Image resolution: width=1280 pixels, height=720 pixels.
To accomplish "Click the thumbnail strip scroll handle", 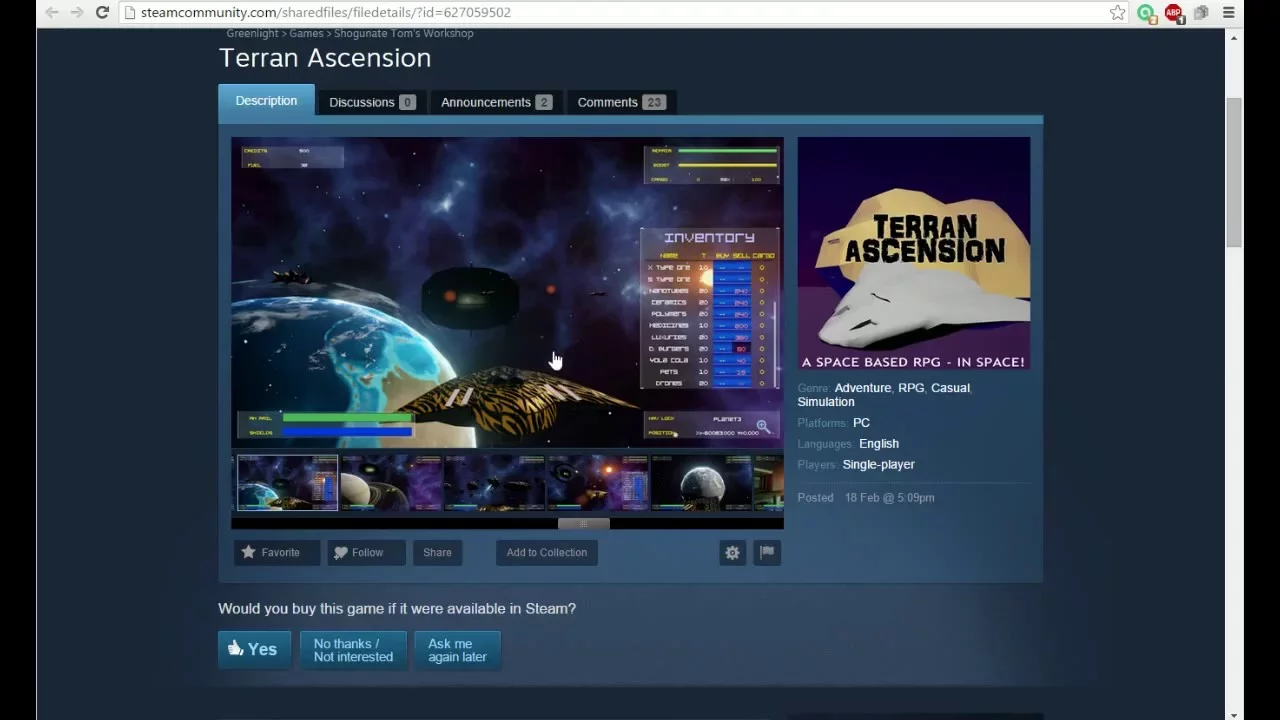I will (583, 523).
